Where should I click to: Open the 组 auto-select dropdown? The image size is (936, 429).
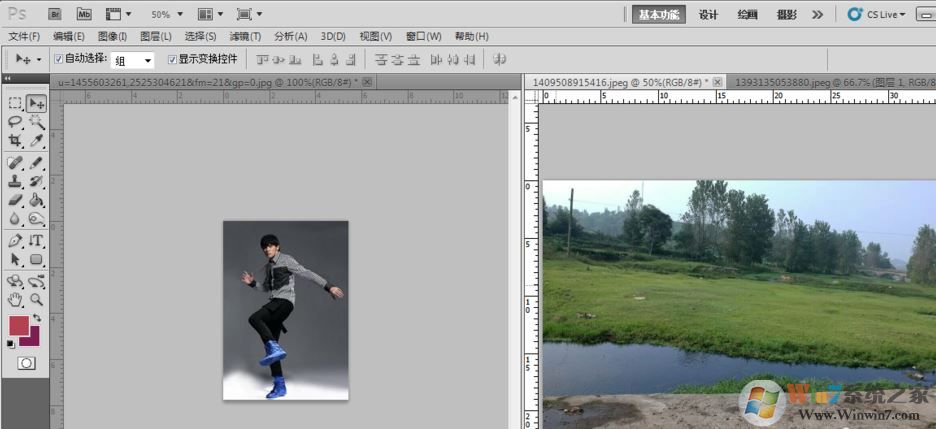[x=133, y=60]
